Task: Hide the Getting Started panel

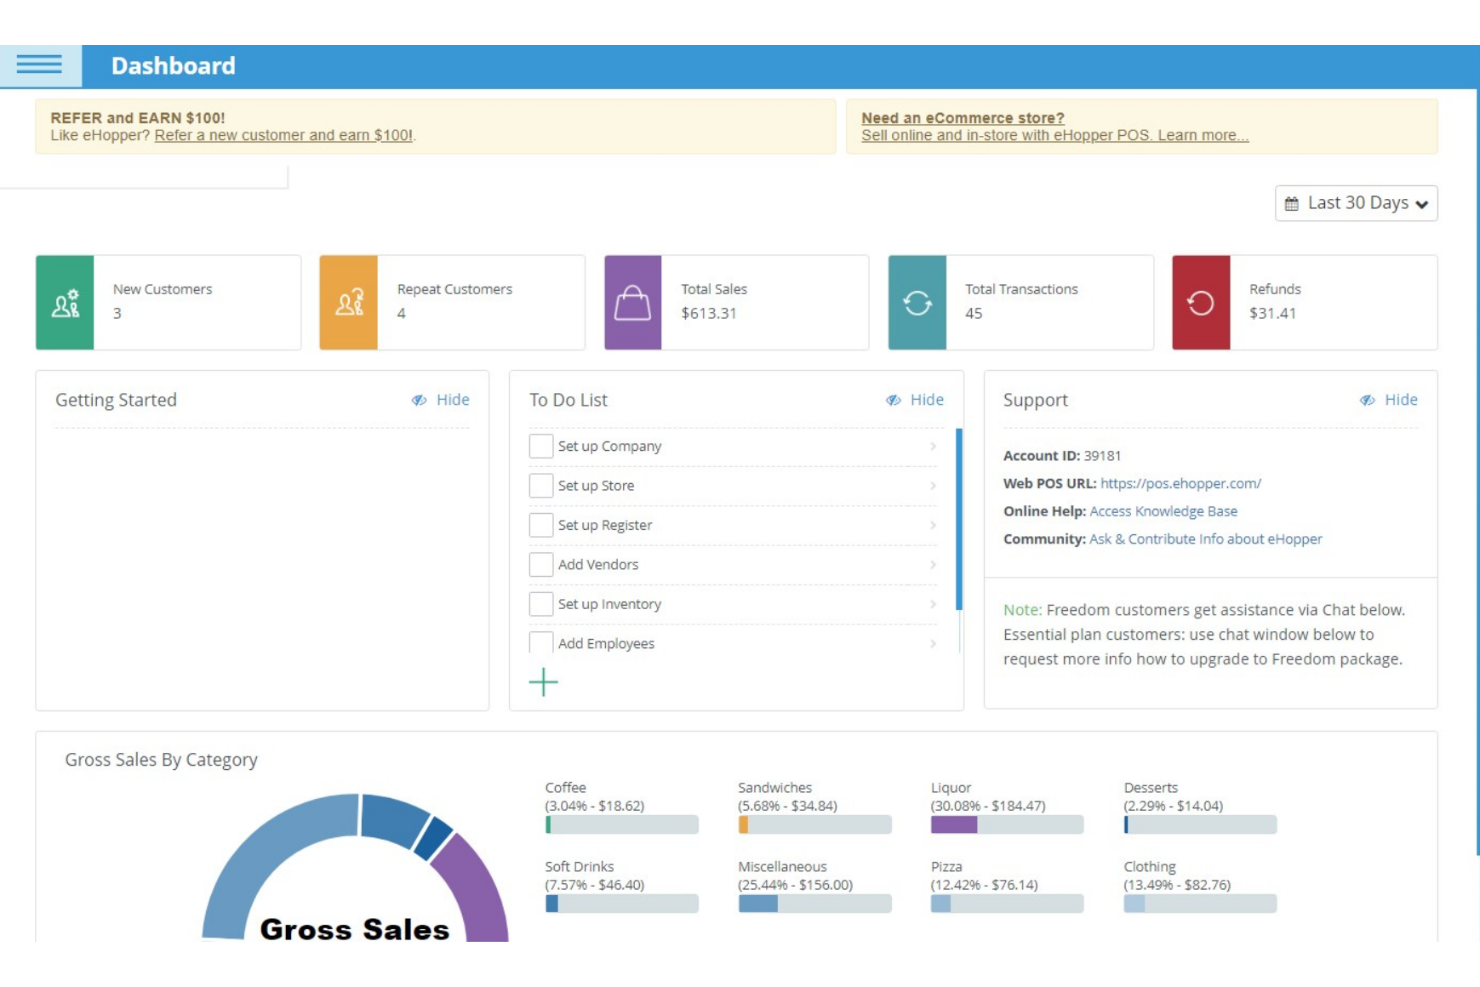Action: pyautogui.click(x=451, y=399)
